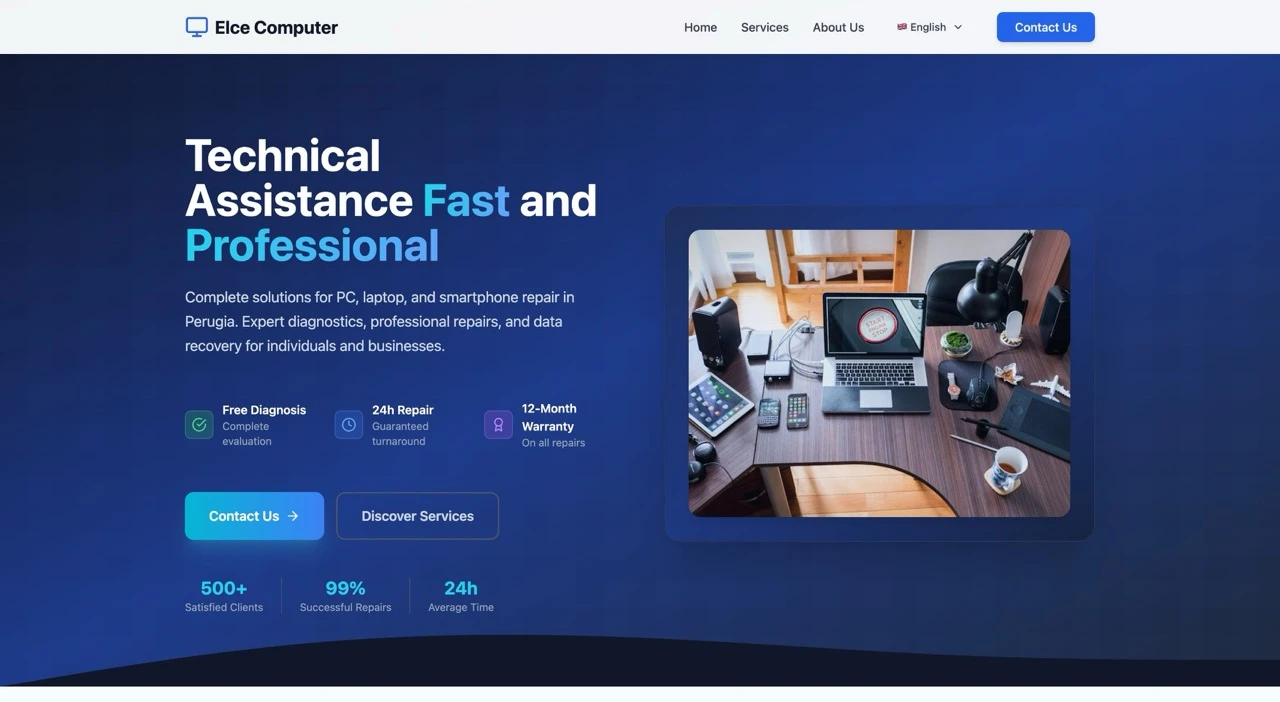Click the arrow icon inside Contact Us button

292,516
